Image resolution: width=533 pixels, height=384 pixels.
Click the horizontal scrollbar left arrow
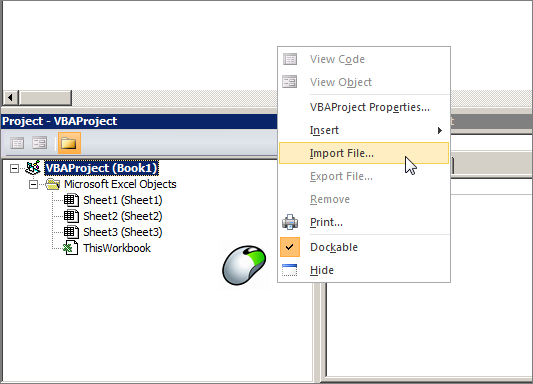pyautogui.click(x=10, y=98)
